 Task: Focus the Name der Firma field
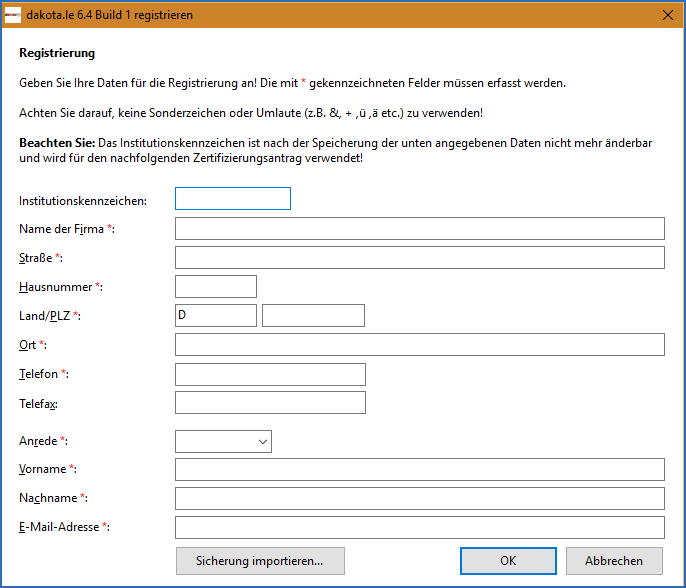419,229
